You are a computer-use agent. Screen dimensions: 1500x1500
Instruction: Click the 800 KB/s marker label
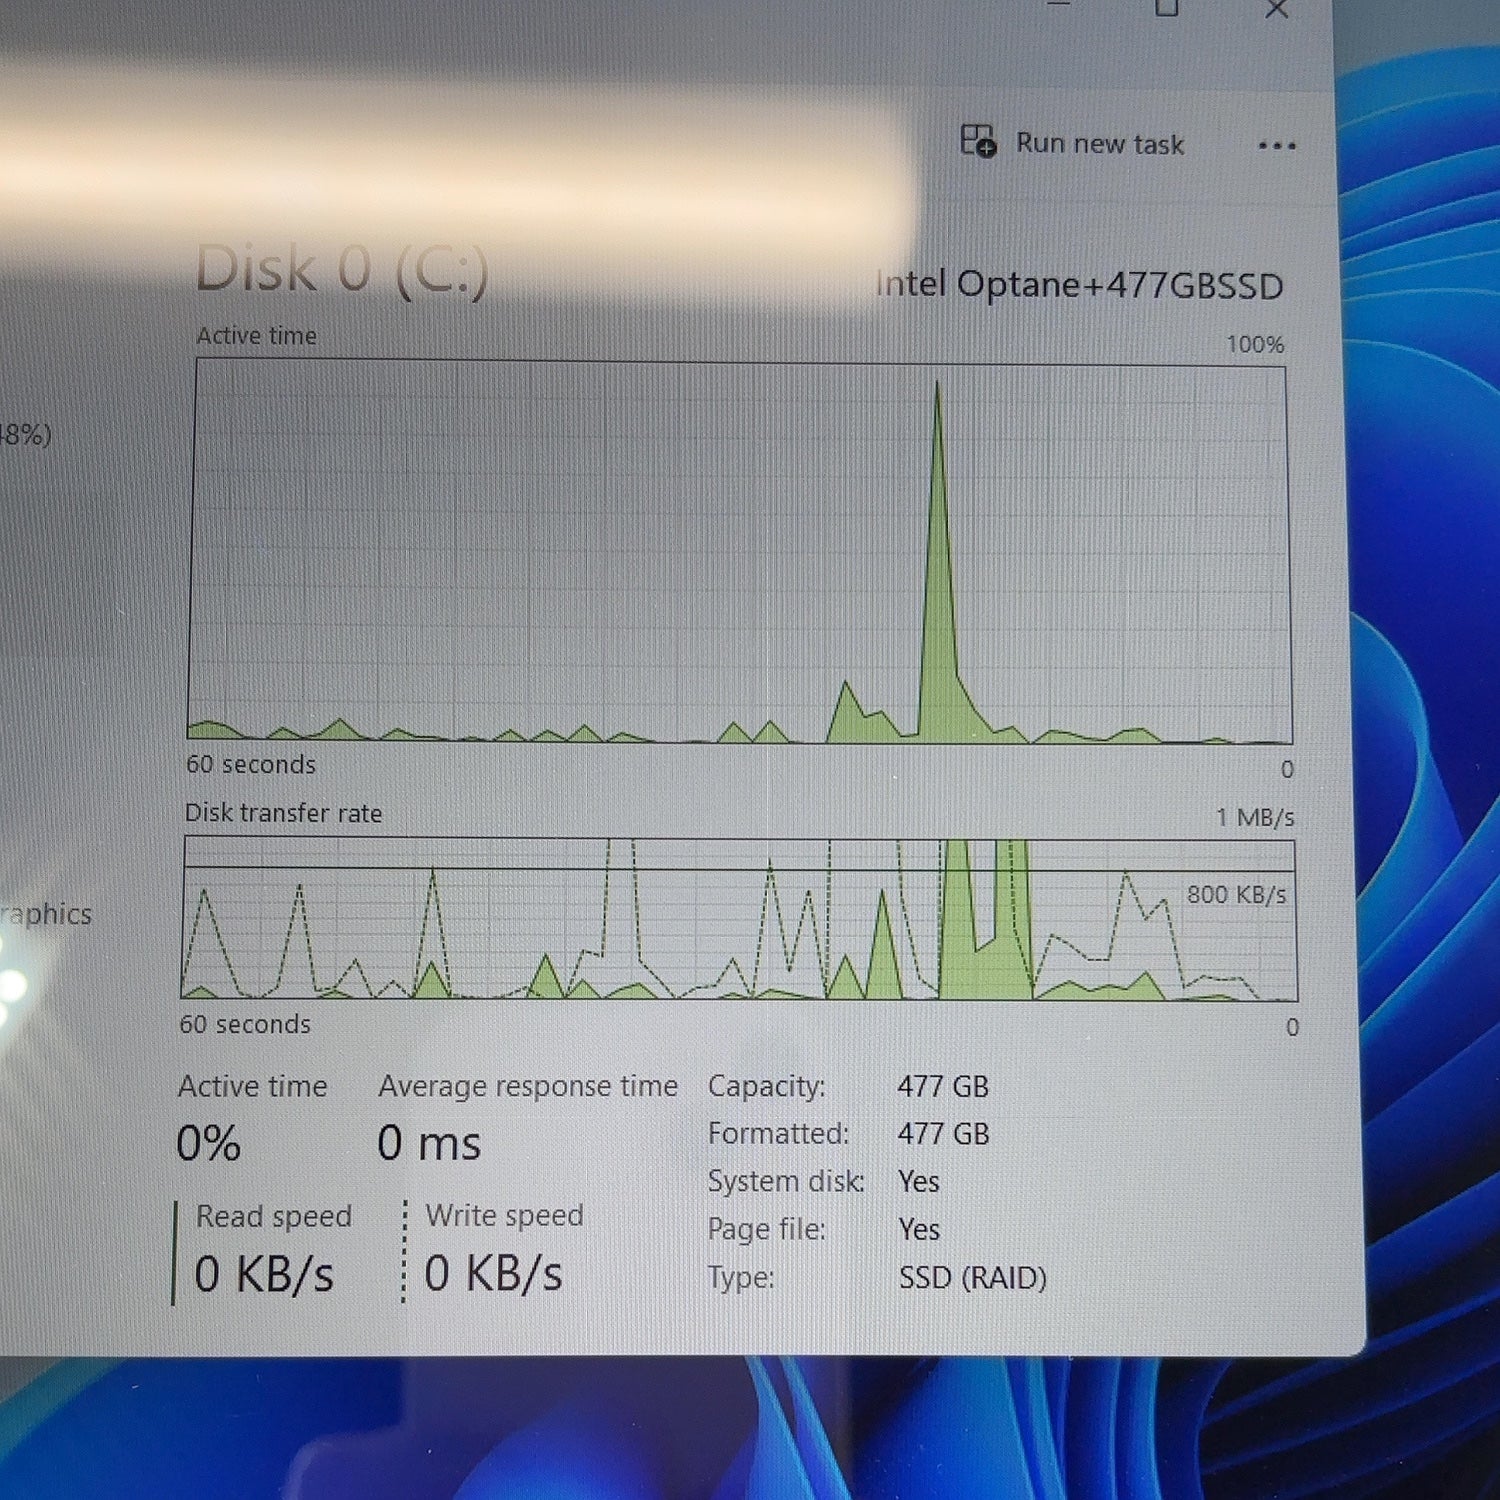coord(1236,894)
